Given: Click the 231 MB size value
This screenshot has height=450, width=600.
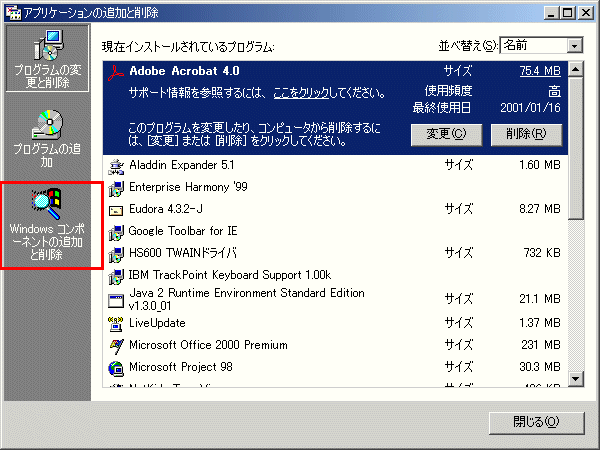Looking at the screenshot, I should [541, 345].
